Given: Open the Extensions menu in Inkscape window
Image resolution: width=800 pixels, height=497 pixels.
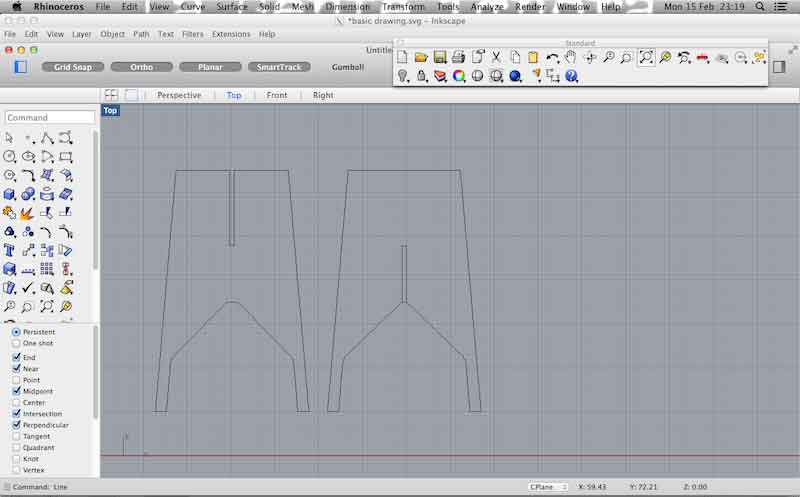Looking at the screenshot, I should 231,34.
